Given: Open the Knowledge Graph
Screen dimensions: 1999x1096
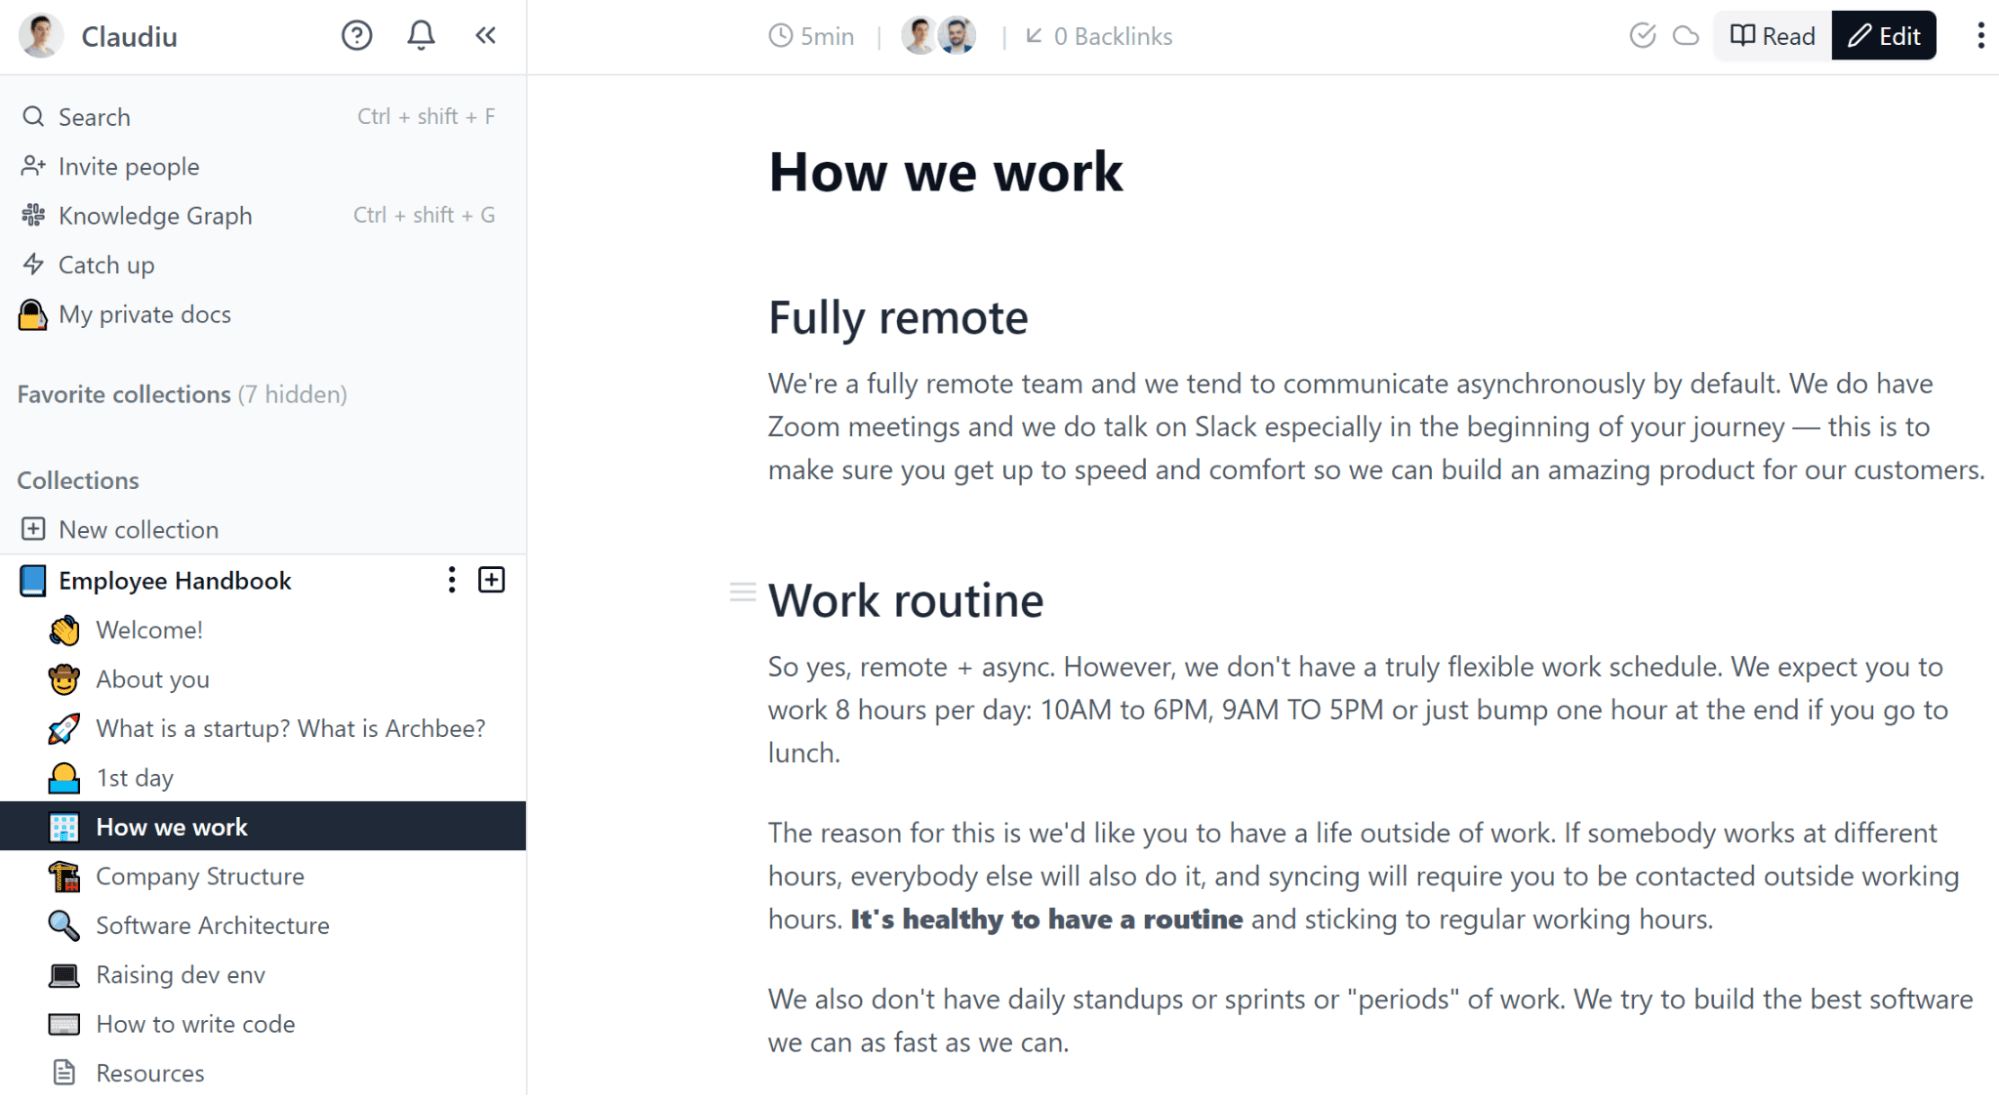Looking at the screenshot, I should click(x=155, y=215).
